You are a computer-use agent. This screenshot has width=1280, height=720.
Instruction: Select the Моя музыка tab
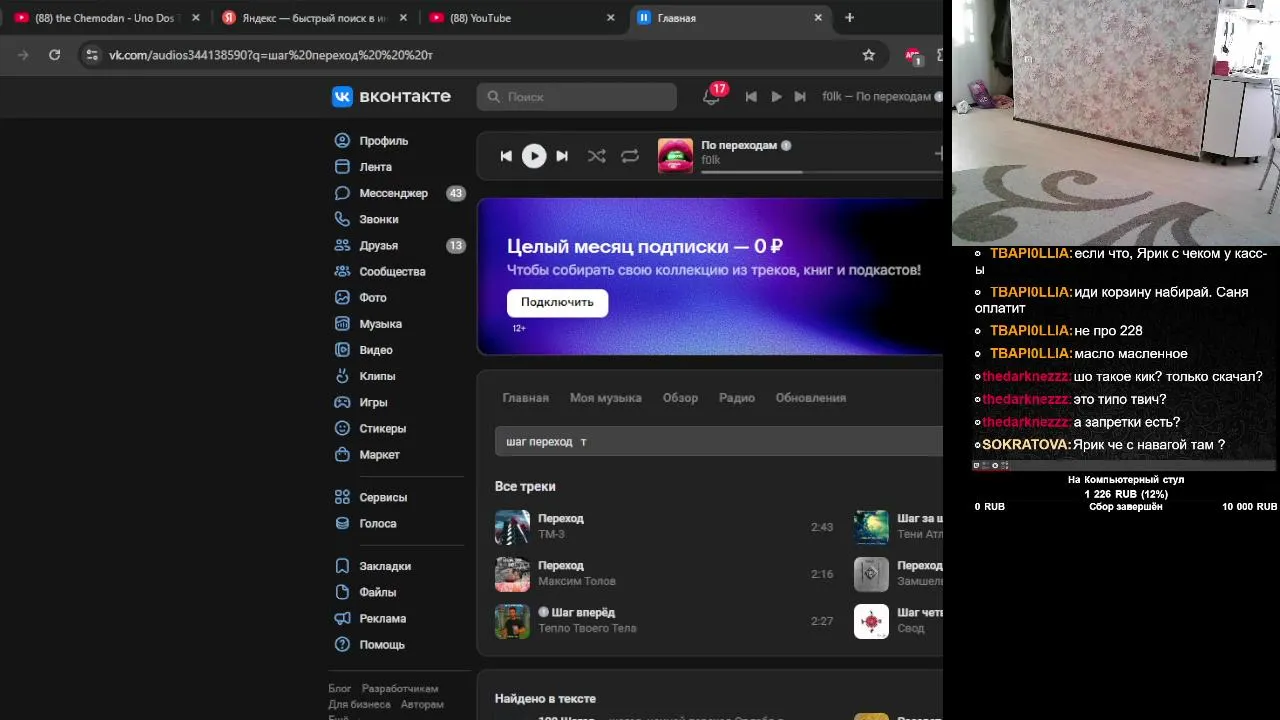[606, 398]
